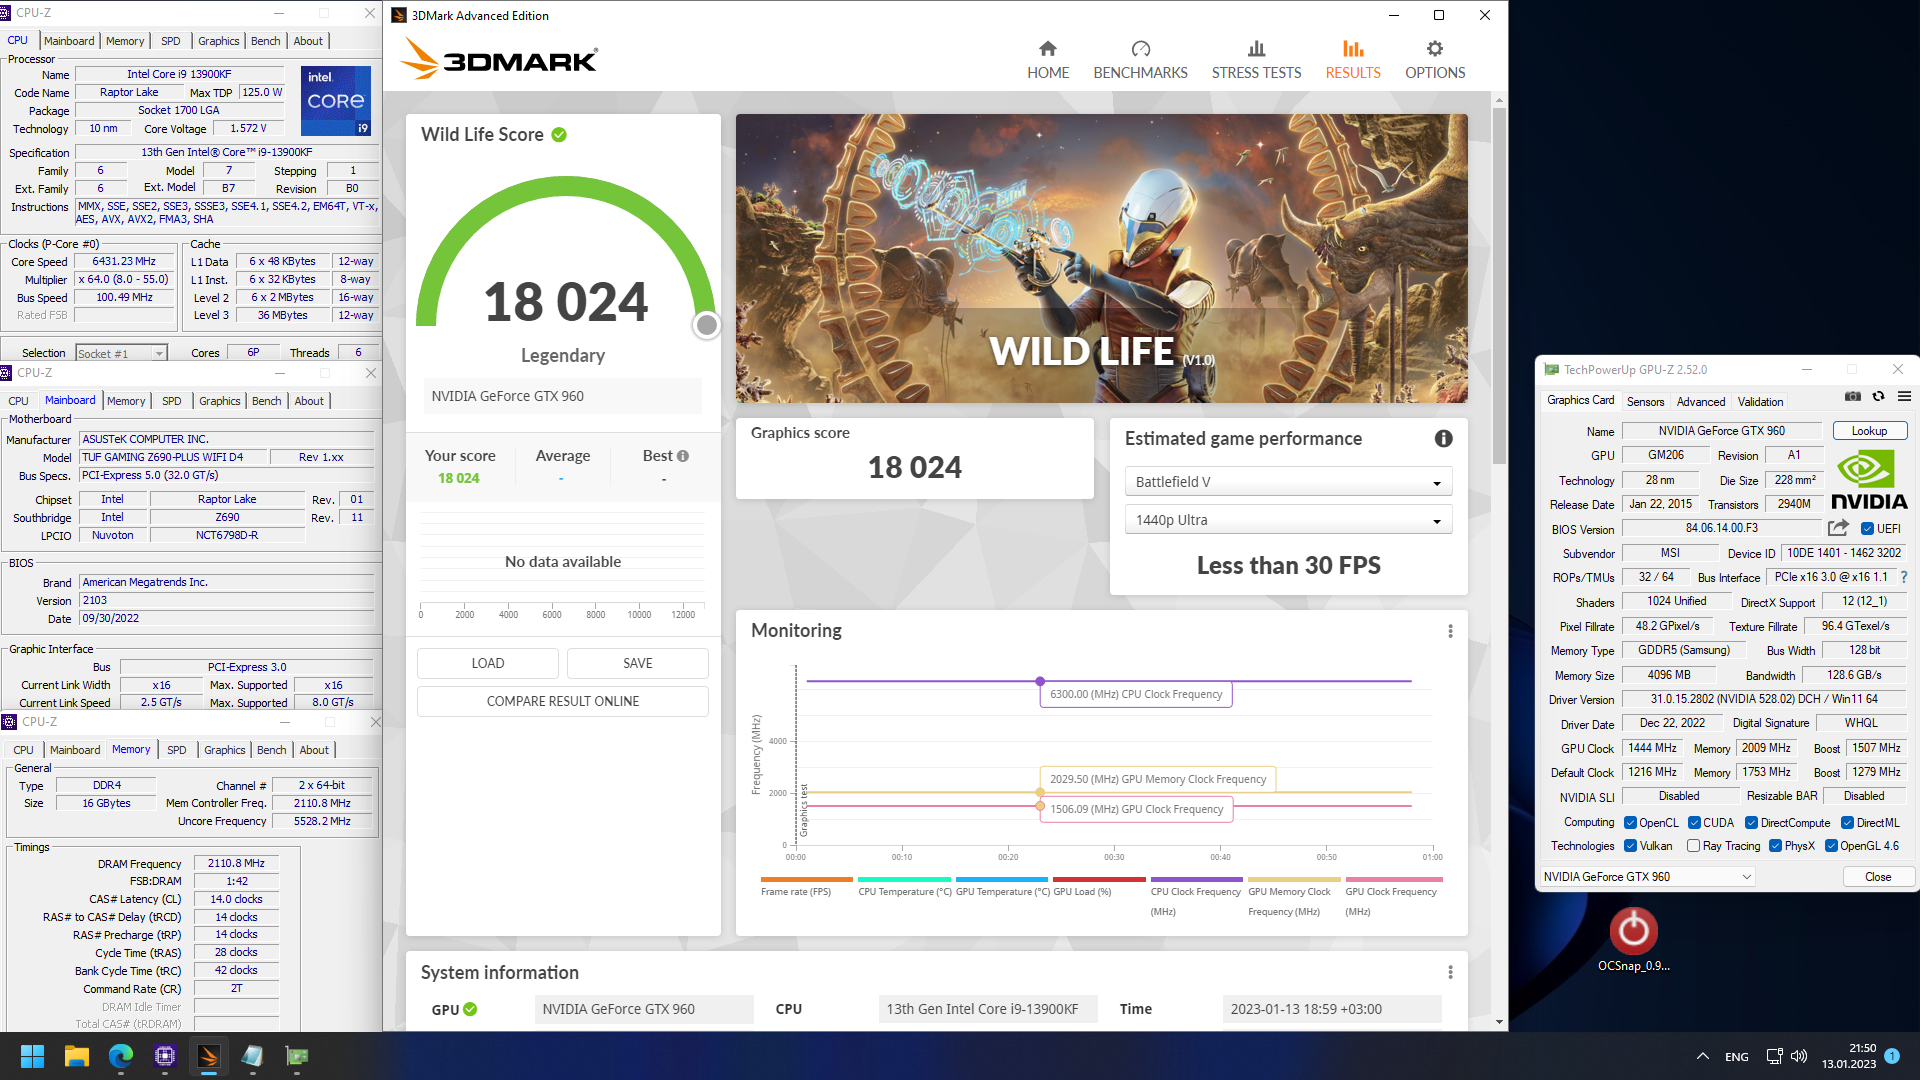Click the info icon in Estimated game performance
The width and height of the screenshot is (1920, 1080).
click(1443, 438)
